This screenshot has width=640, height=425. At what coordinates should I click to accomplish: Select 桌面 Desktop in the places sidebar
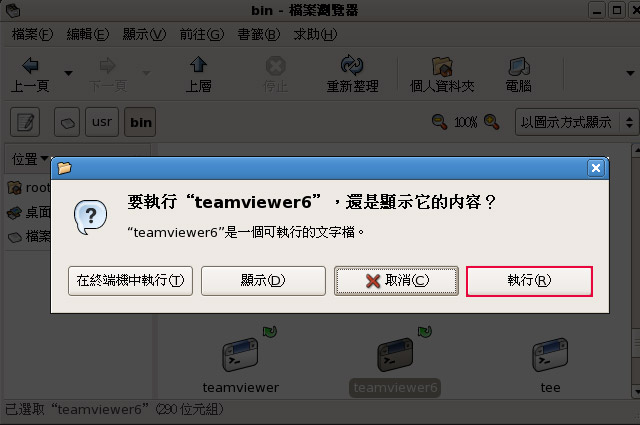(x=29, y=212)
